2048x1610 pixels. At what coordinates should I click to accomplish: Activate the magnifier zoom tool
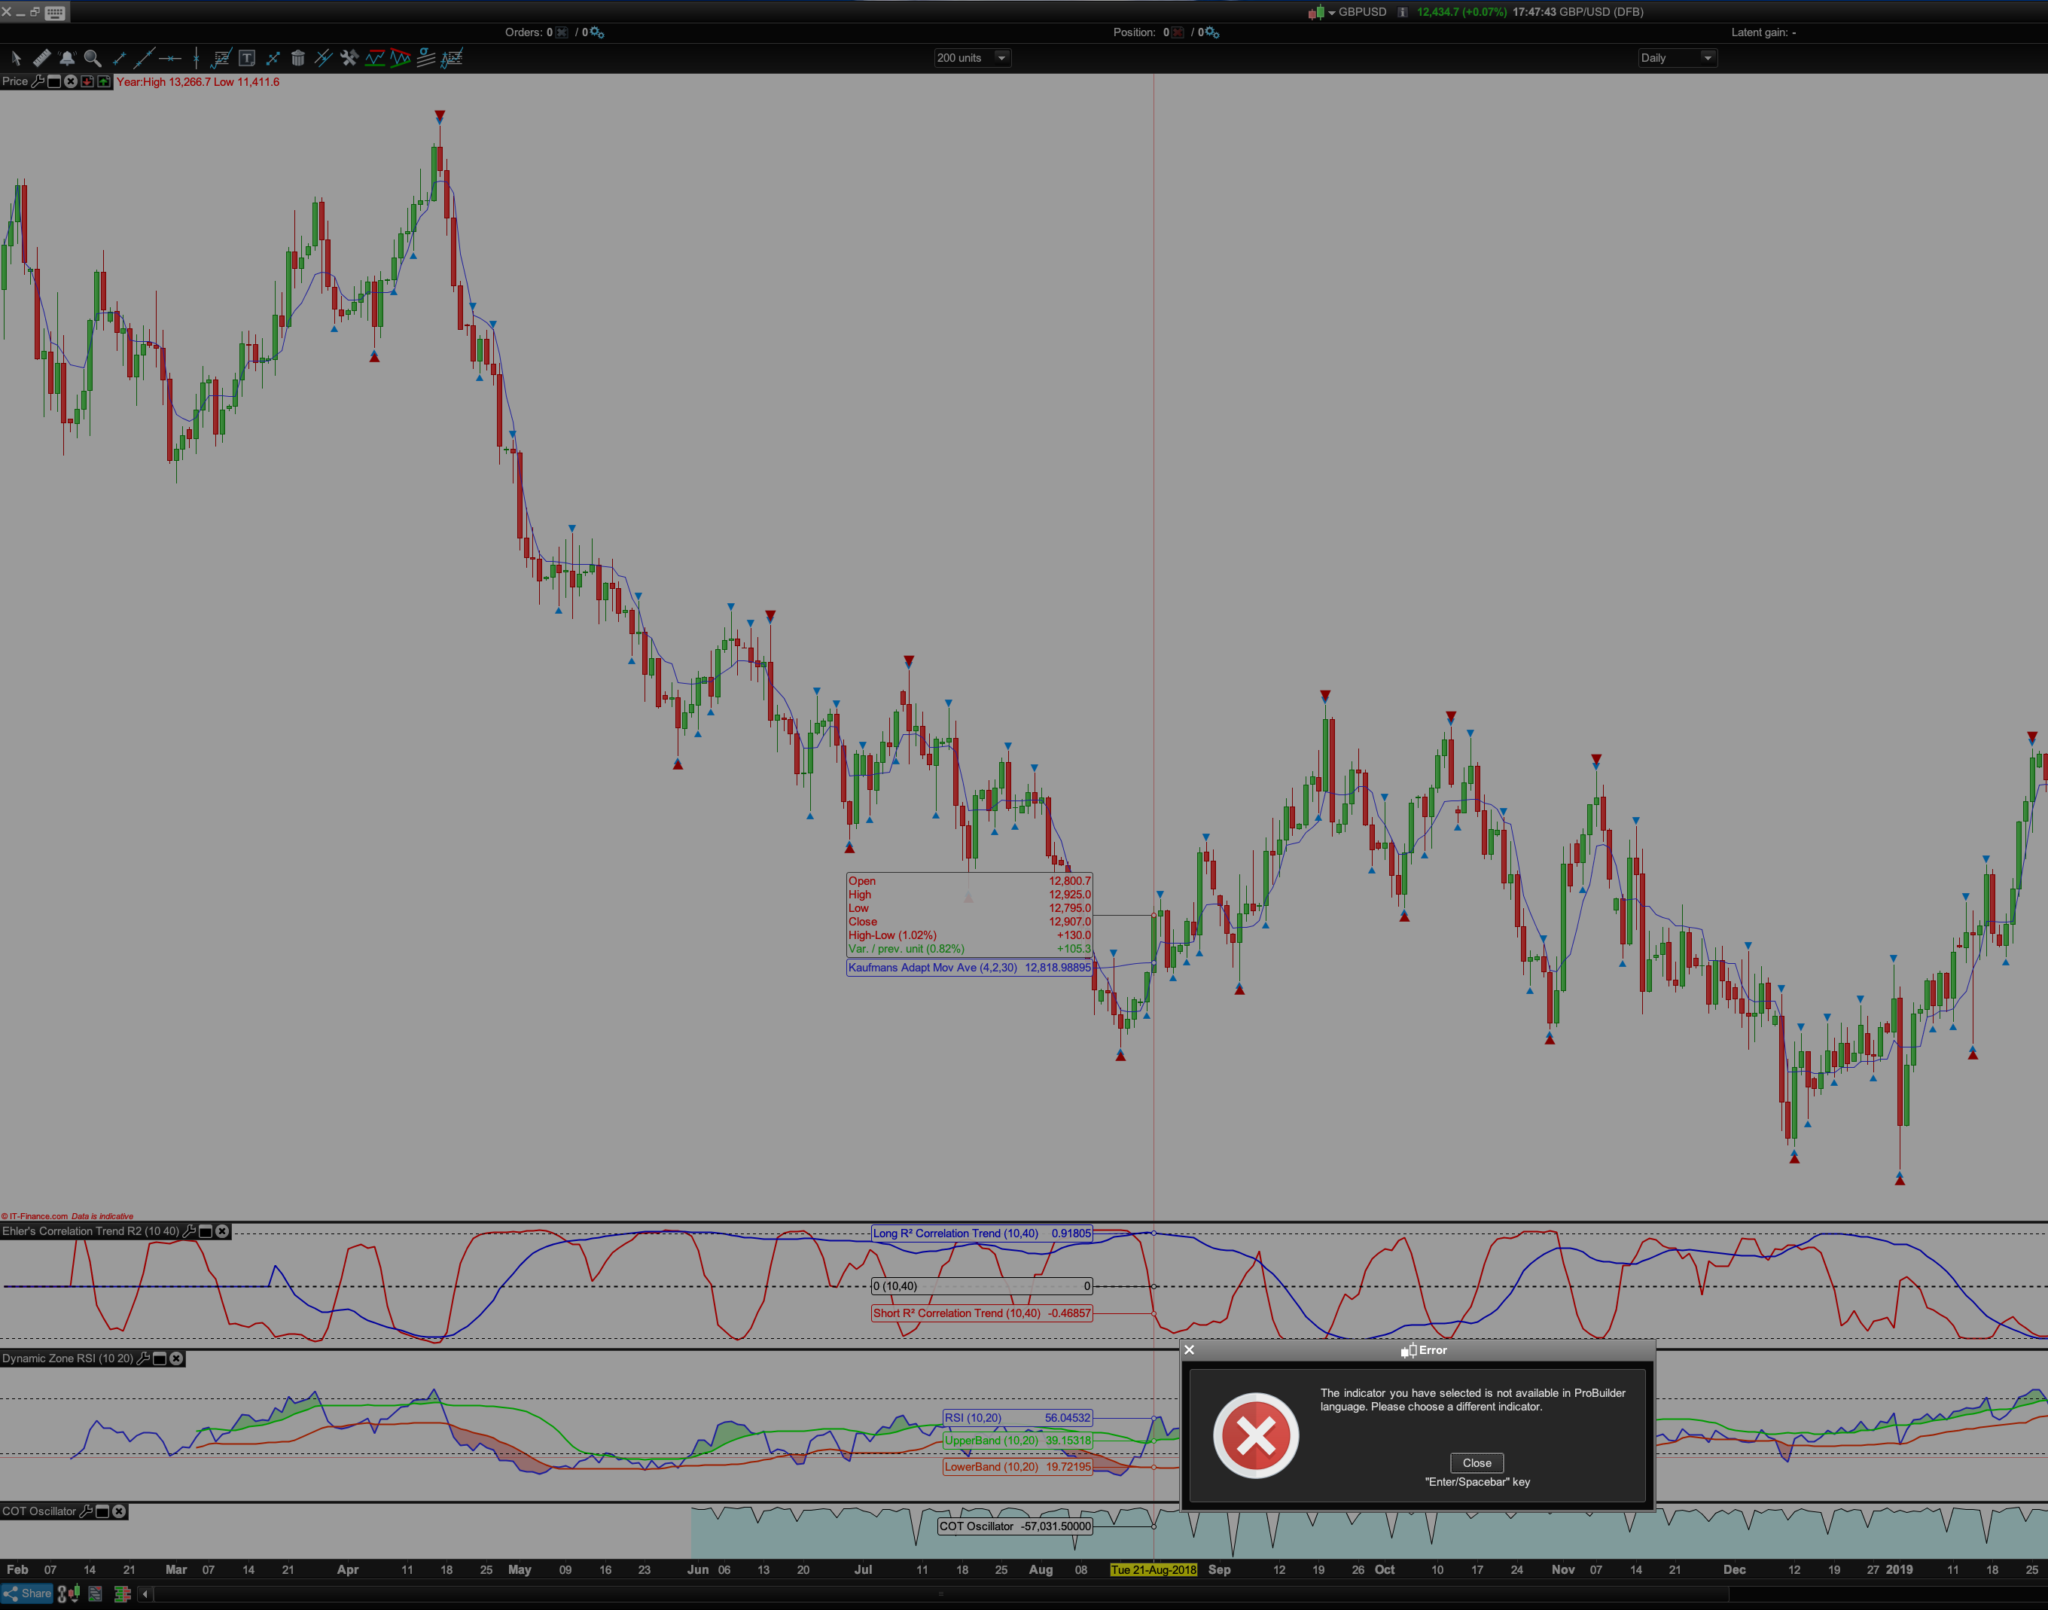(x=93, y=58)
